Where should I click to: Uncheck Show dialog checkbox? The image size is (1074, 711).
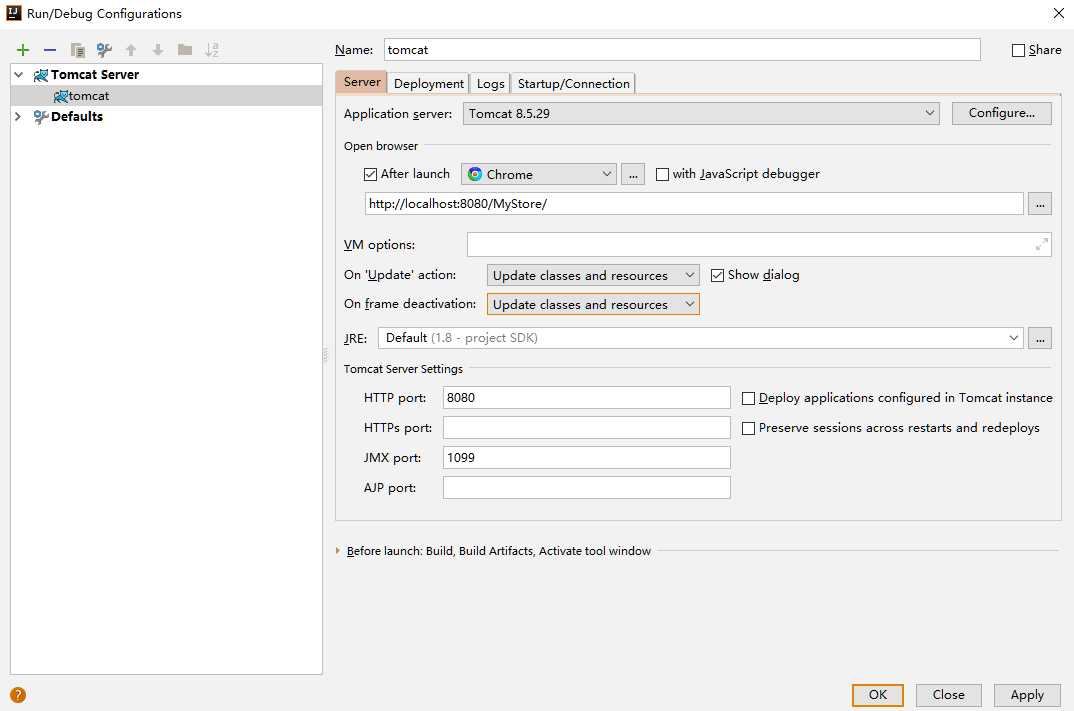(x=717, y=275)
